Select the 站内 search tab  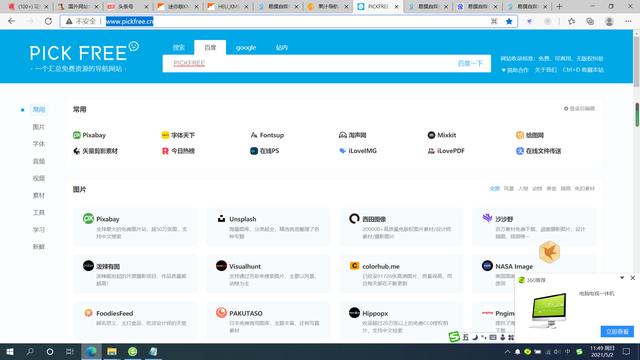pos(282,47)
